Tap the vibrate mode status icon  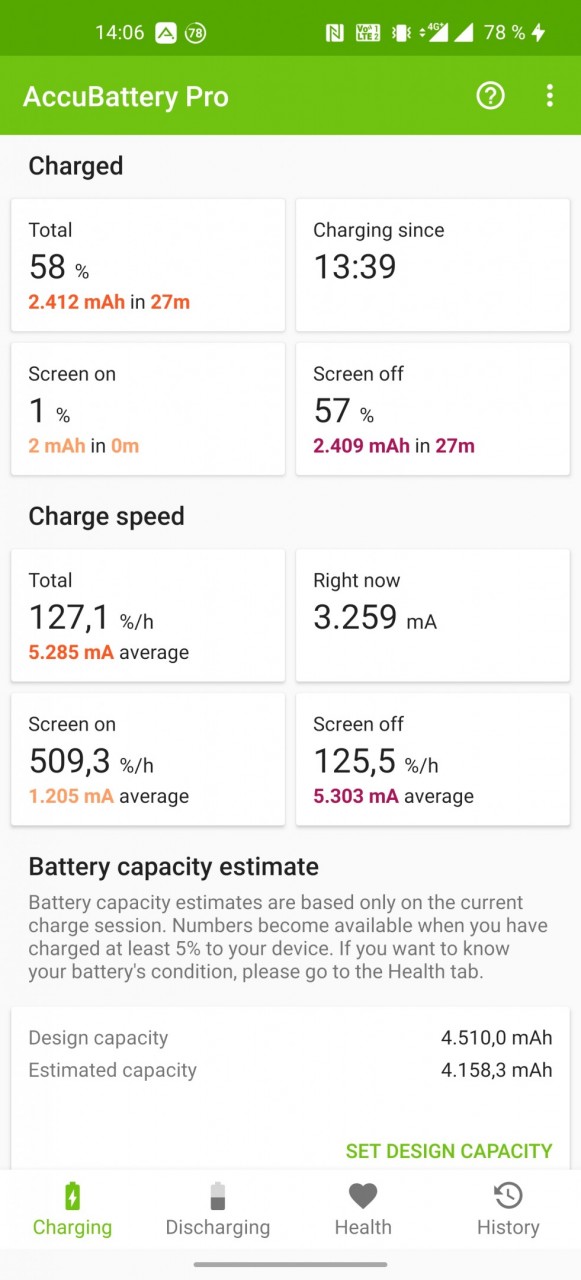tap(401, 33)
